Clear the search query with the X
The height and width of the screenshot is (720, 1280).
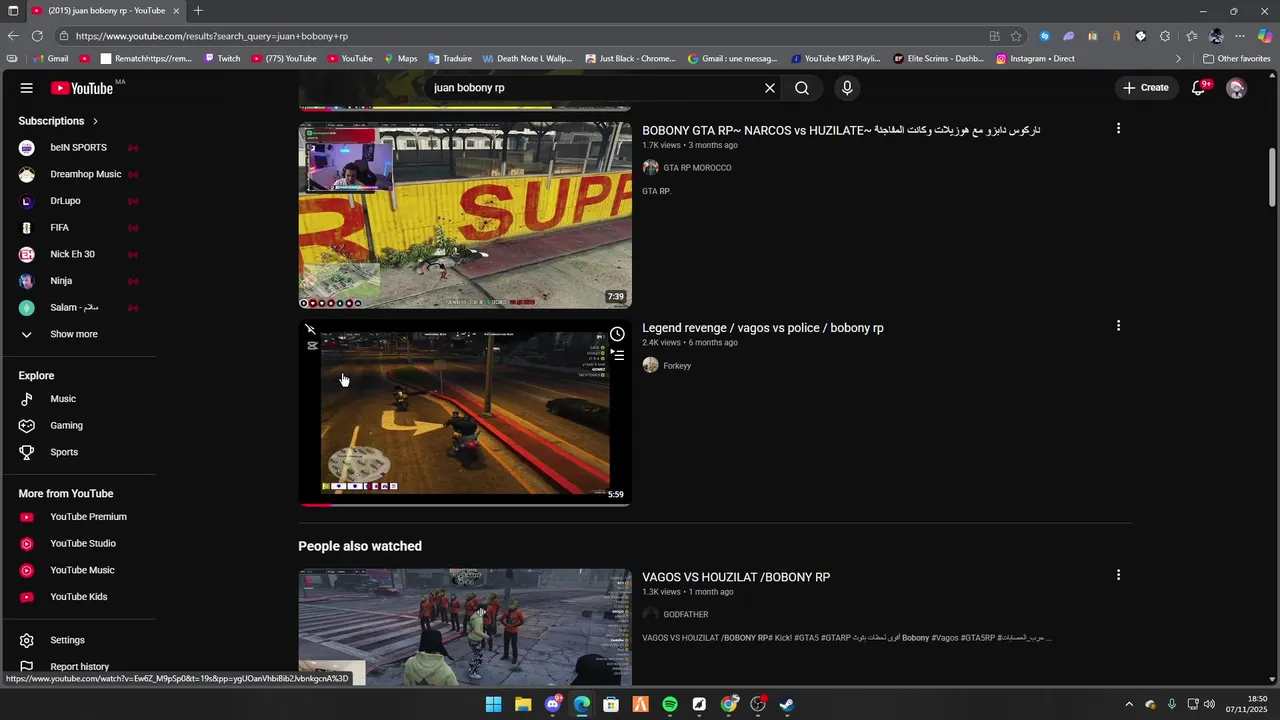tap(770, 88)
